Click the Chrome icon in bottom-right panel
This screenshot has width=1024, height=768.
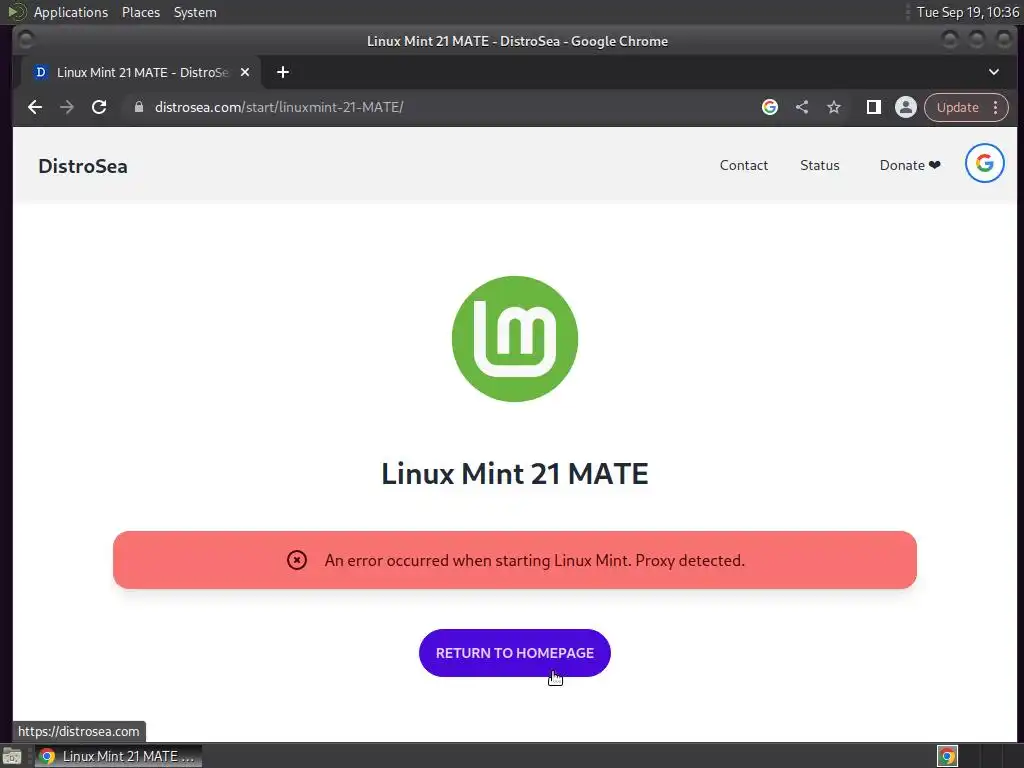point(947,756)
